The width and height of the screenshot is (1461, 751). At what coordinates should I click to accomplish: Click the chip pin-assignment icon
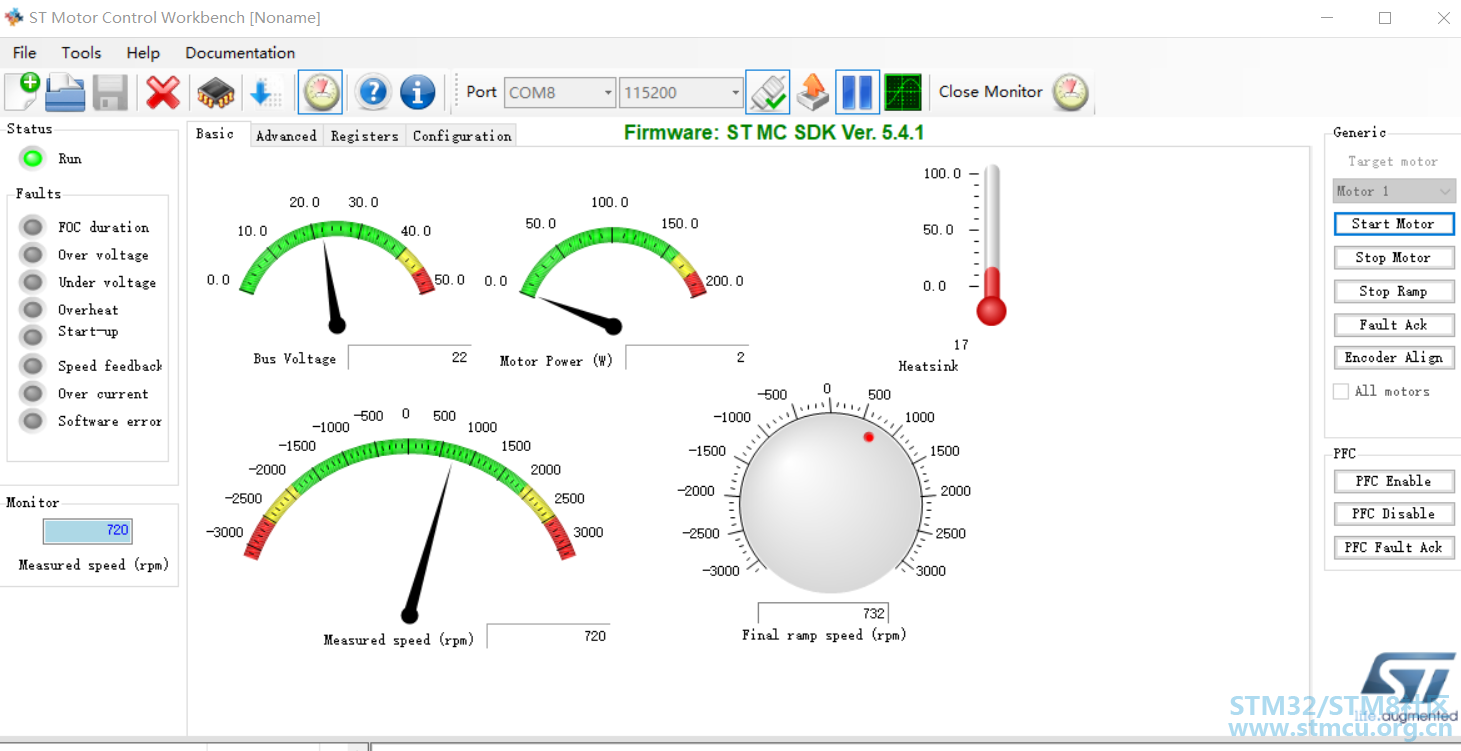tap(215, 93)
